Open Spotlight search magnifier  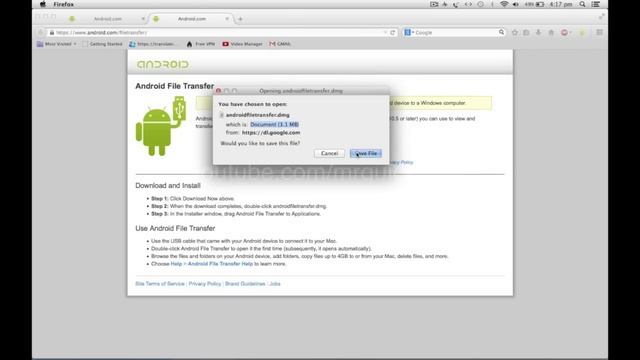pyautogui.click(x=582, y=4)
